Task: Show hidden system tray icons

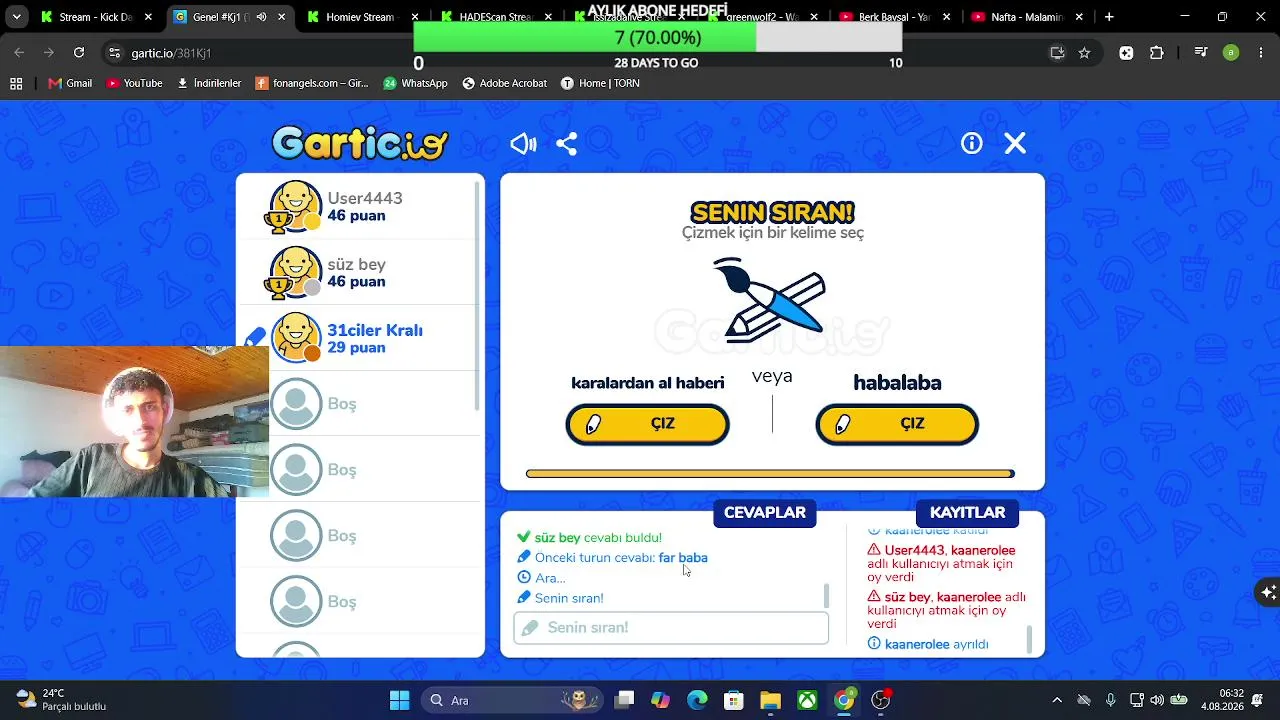Action: tap(1057, 700)
